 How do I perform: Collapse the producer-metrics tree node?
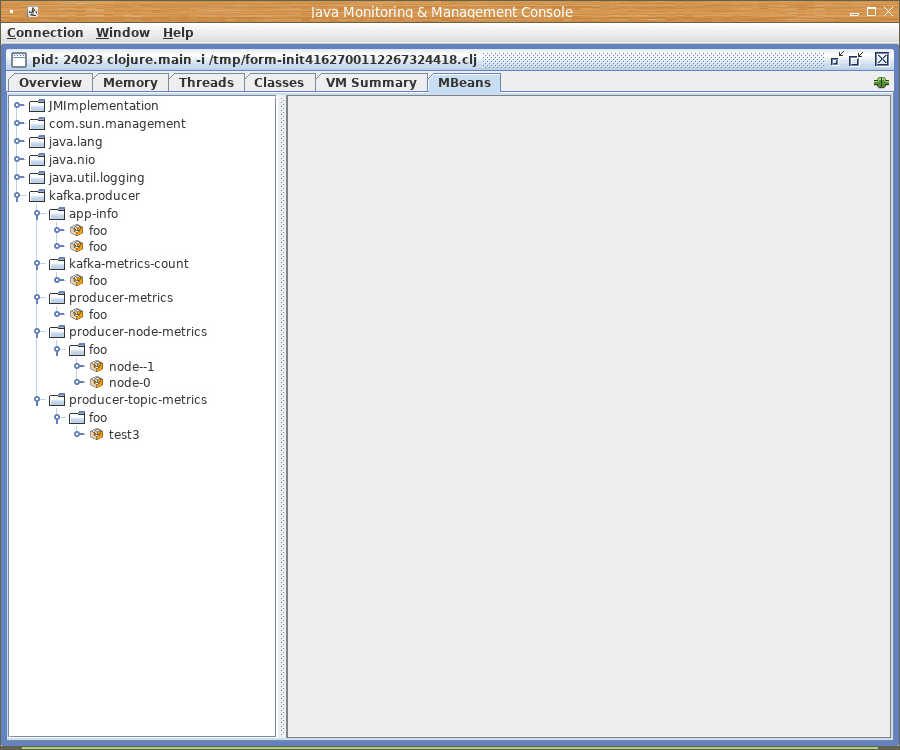pyautogui.click(x=37, y=298)
